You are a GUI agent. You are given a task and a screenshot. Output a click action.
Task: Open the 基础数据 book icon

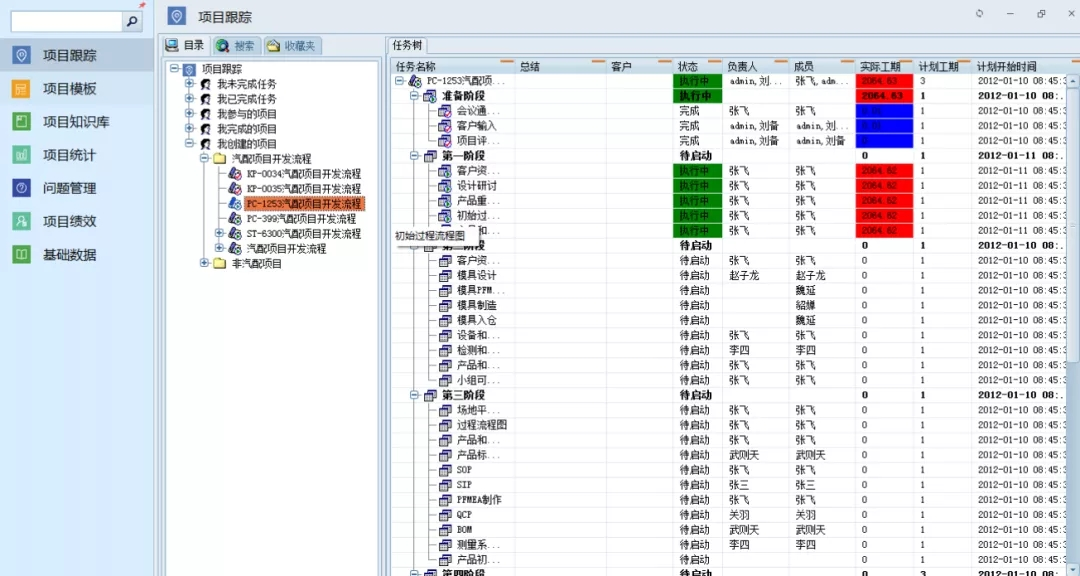point(21,254)
